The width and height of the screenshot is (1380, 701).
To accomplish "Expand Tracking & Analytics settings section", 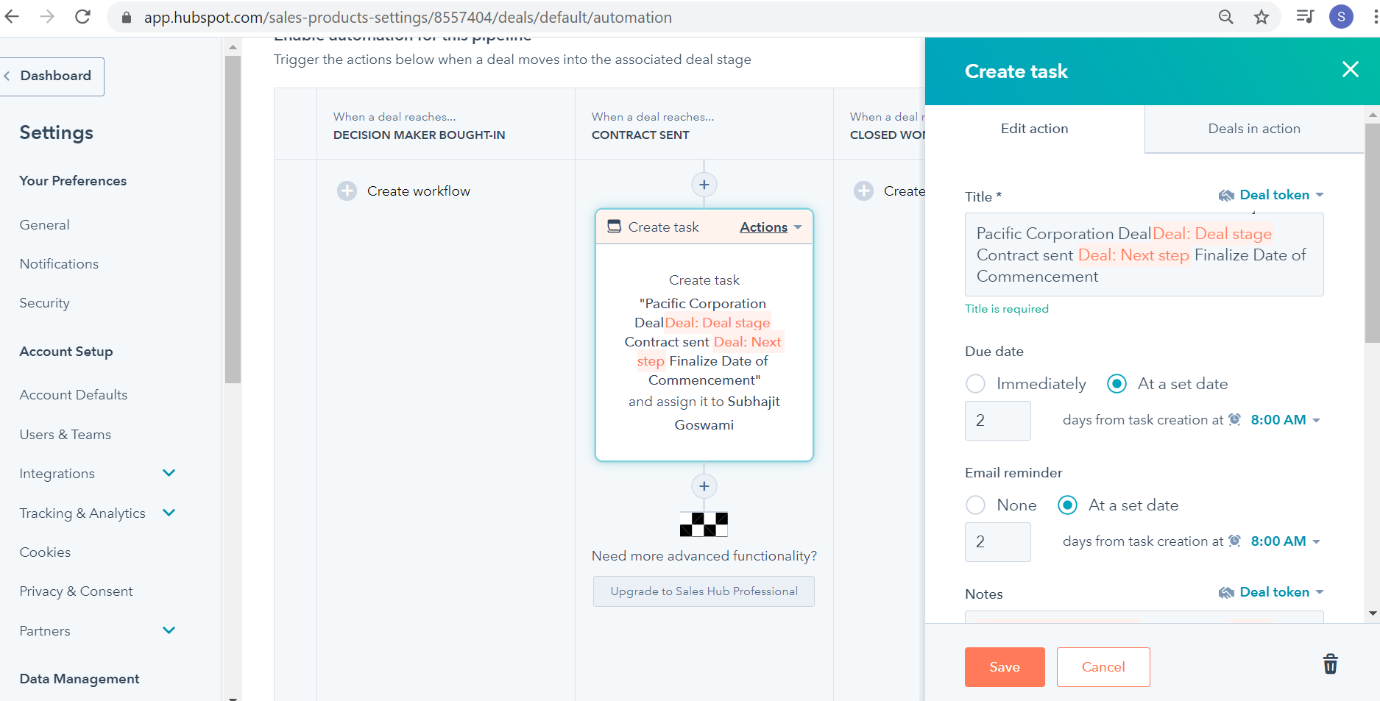I will click(x=169, y=513).
